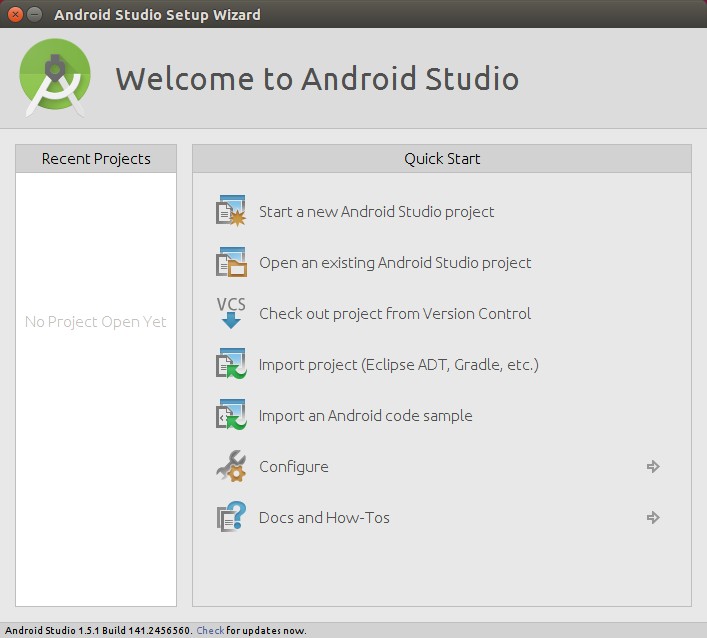
Task: Choose Import an Android code sample
Action: pyautogui.click(x=366, y=415)
